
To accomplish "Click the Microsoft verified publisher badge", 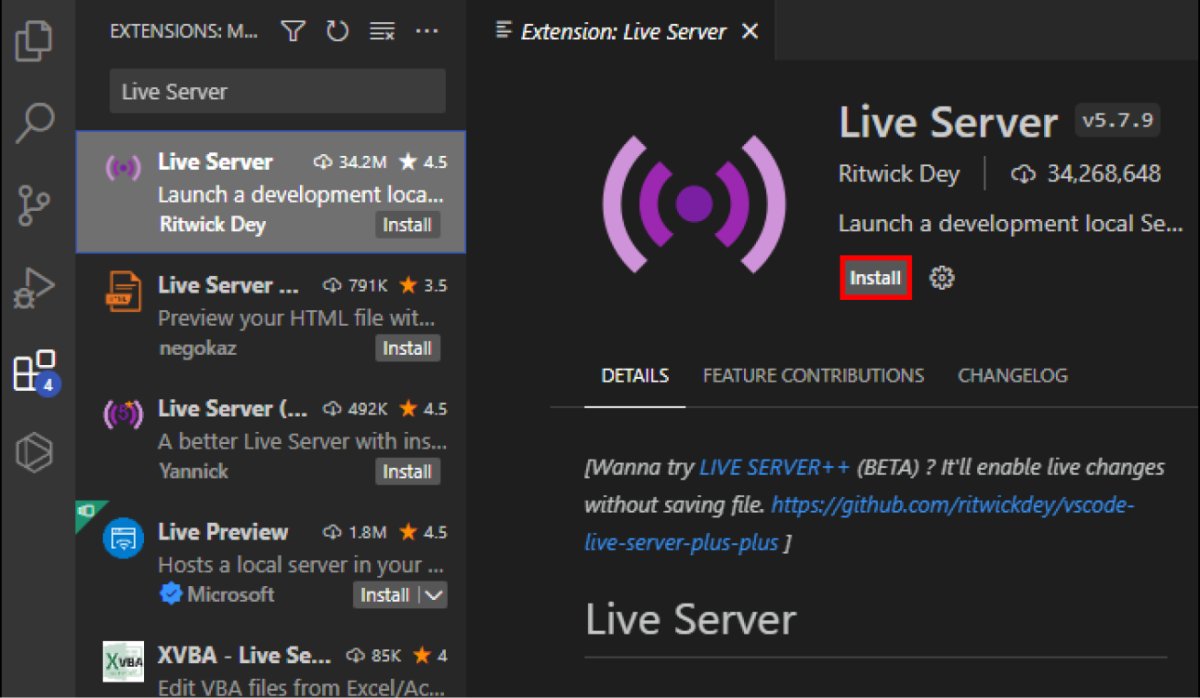I will click(x=170, y=594).
